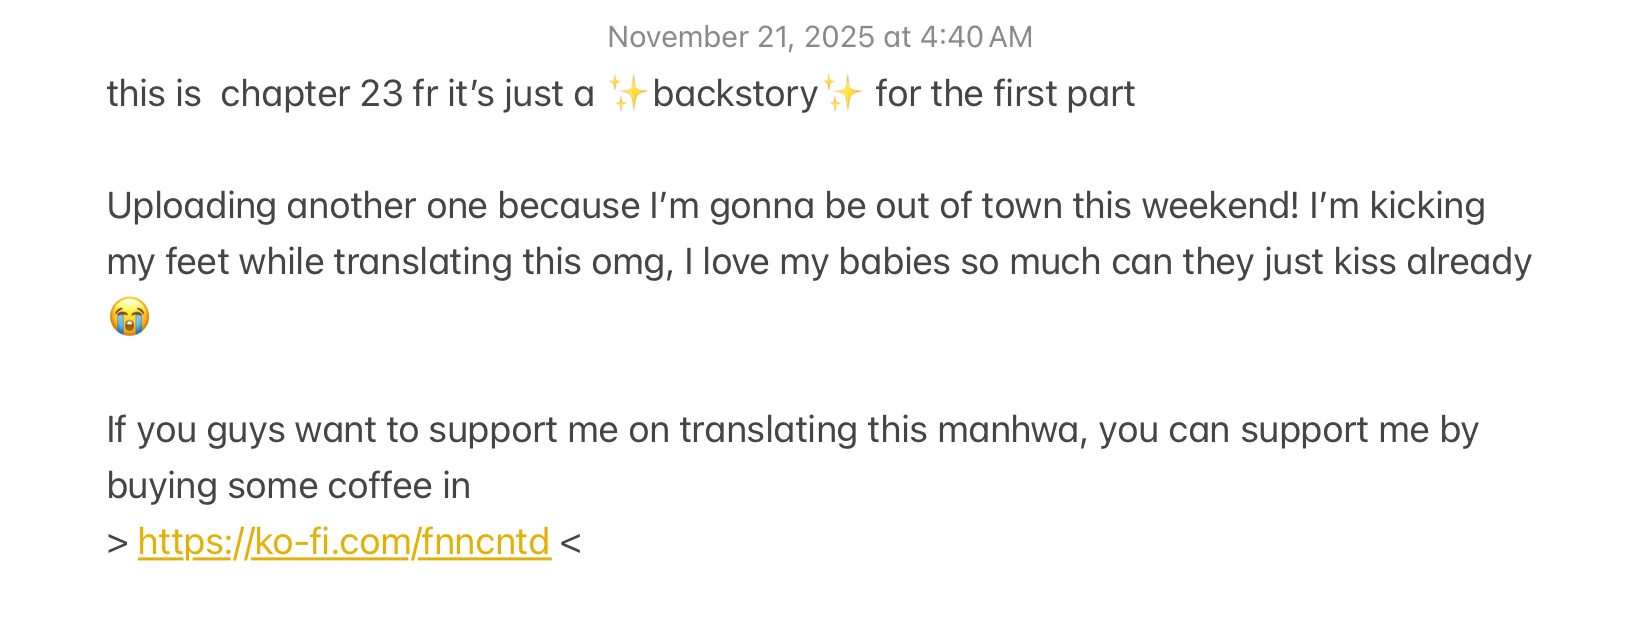Click the note timestamp November 21, 2025
Image resolution: width=1640 pixels, height=630 pixels.
pyautogui.click(x=819, y=37)
